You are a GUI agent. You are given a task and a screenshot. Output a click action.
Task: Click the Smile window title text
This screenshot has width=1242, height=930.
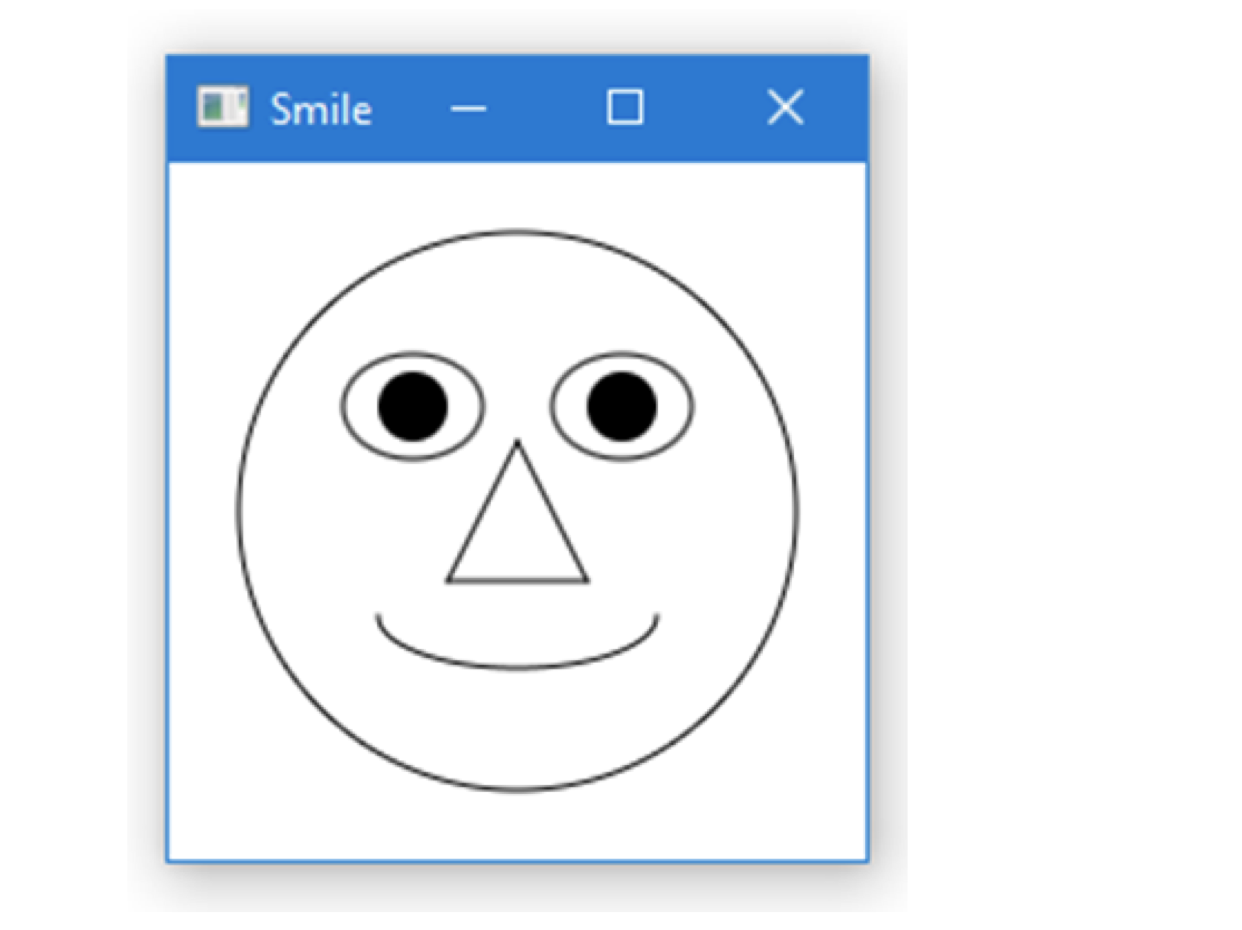pos(318,108)
